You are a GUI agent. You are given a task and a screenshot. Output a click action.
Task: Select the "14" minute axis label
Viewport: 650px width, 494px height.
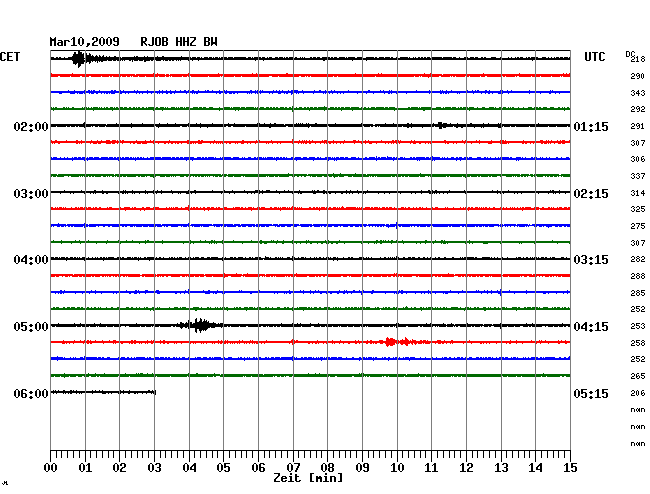pyautogui.click(x=535, y=468)
